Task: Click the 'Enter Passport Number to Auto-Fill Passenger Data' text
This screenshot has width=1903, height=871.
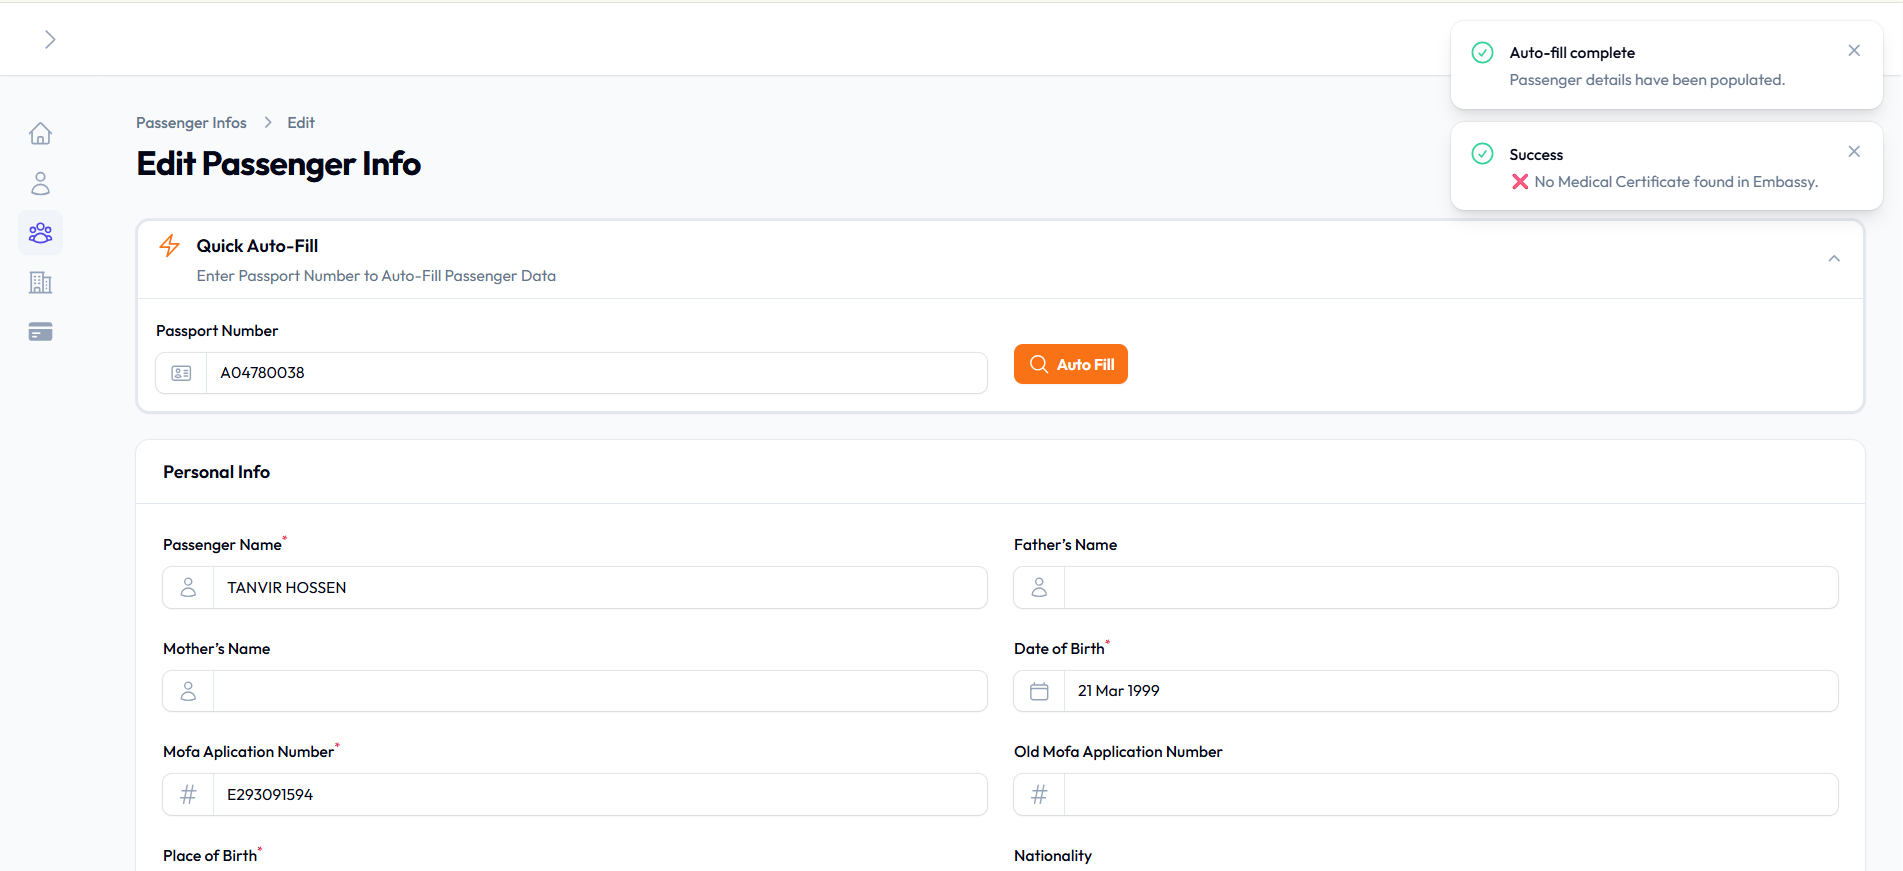Action: click(x=376, y=276)
